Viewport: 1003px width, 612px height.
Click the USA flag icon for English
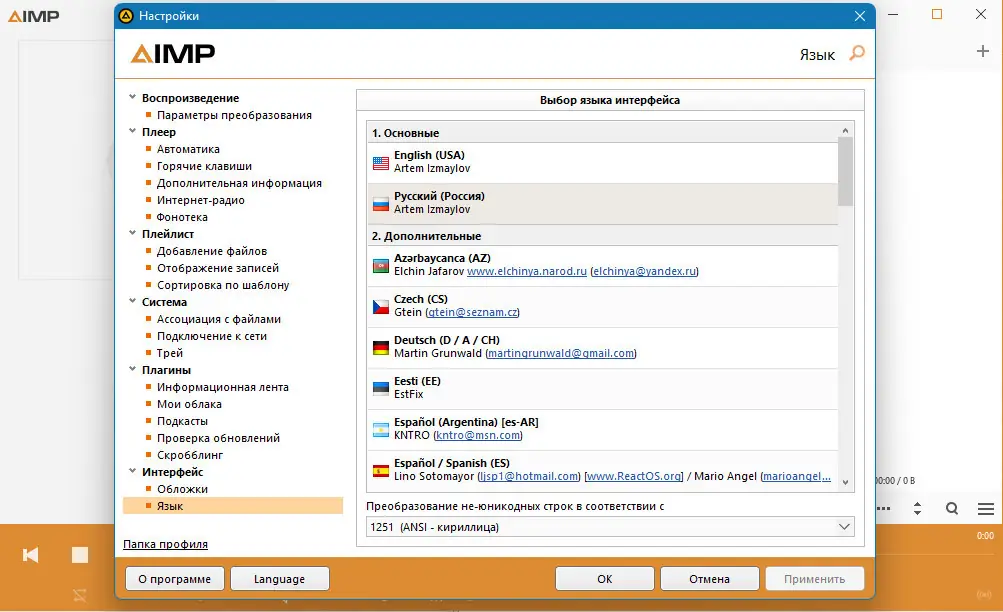(x=381, y=163)
